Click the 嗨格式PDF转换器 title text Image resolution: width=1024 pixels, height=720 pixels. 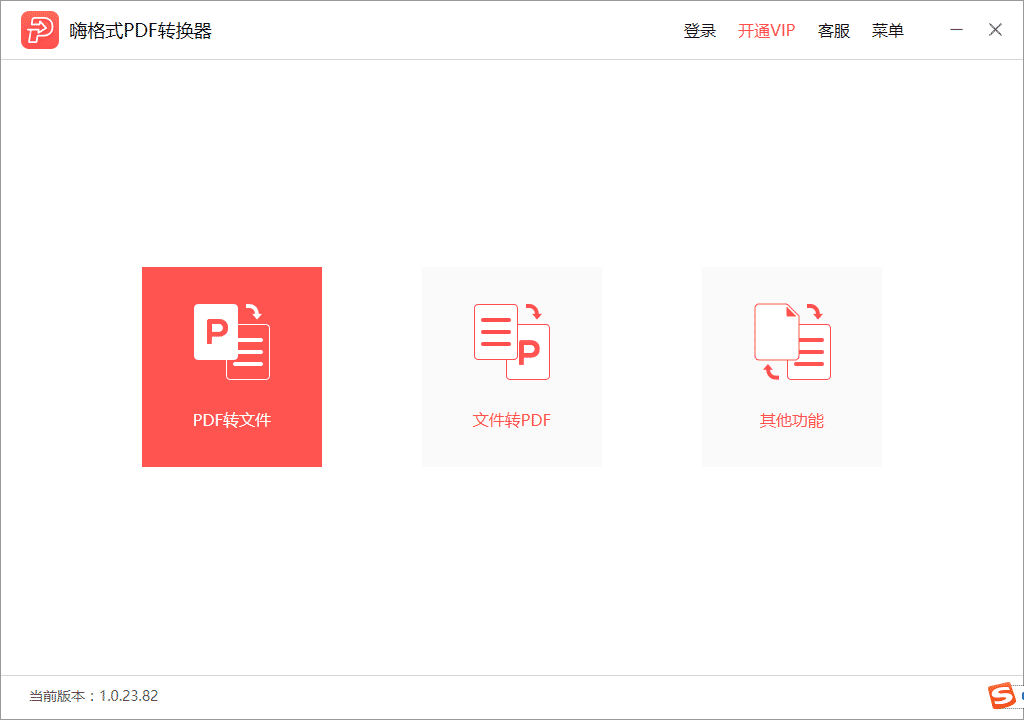[x=140, y=31]
